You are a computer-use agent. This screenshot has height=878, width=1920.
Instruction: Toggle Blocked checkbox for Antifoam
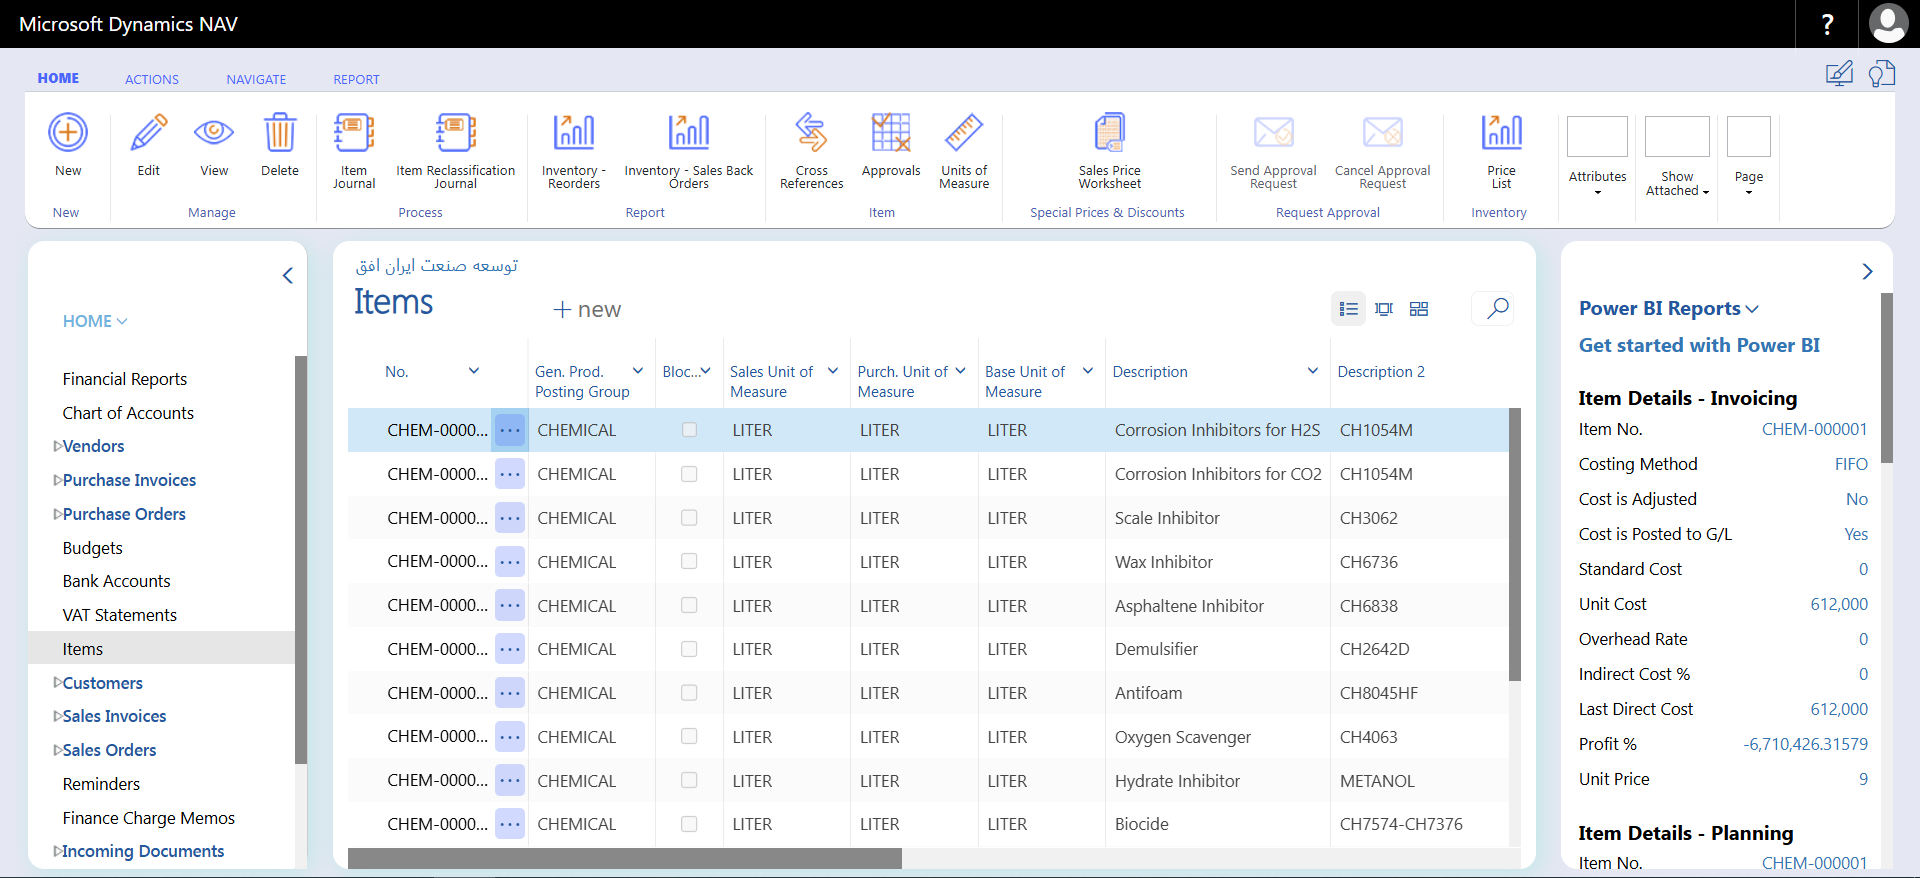tap(689, 692)
